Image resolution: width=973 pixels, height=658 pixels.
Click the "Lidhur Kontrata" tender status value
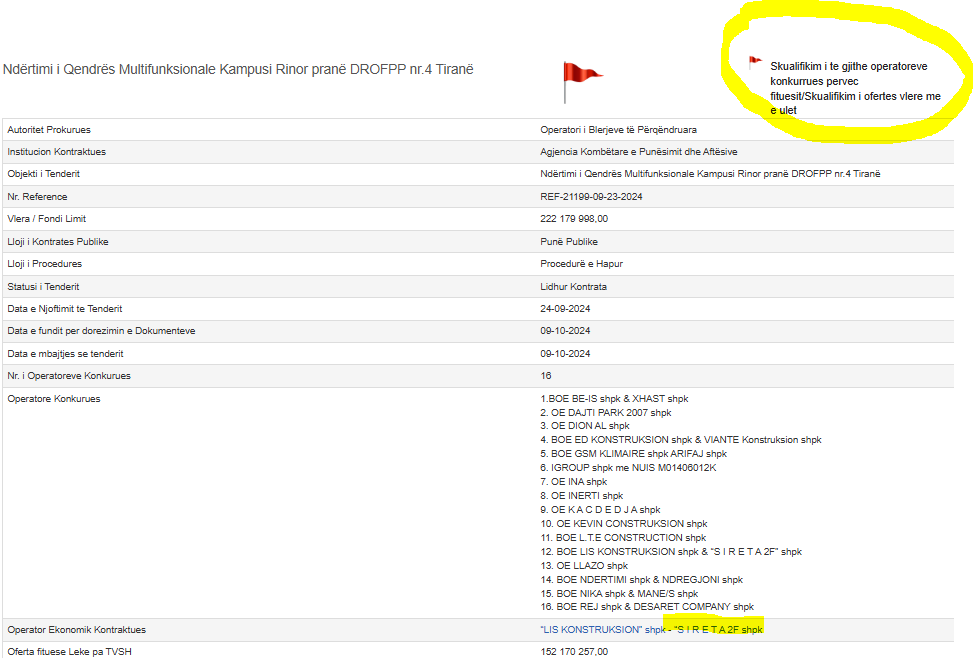[x=573, y=287]
